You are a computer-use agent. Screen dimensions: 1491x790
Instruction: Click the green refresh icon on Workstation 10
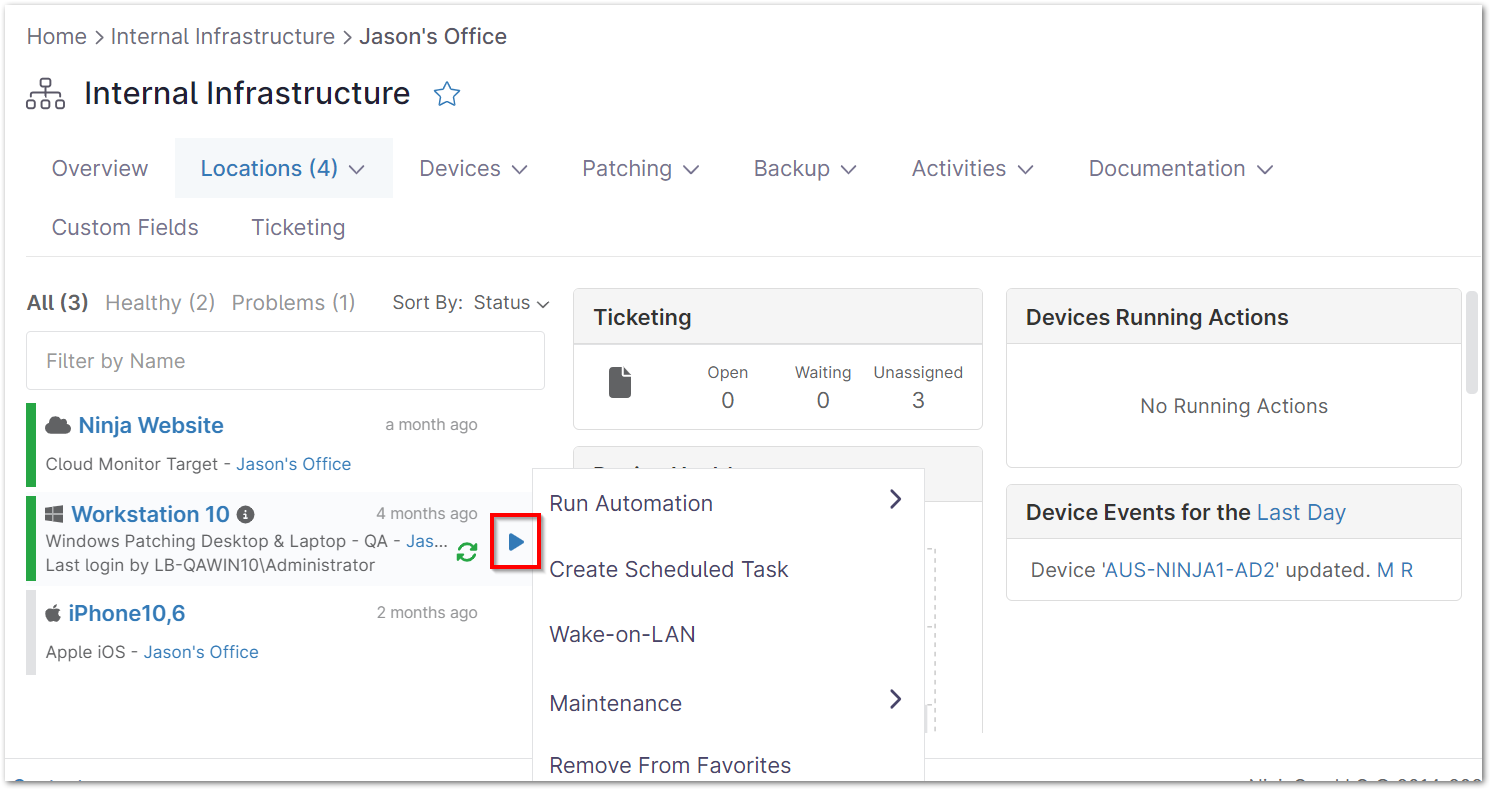pos(466,551)
